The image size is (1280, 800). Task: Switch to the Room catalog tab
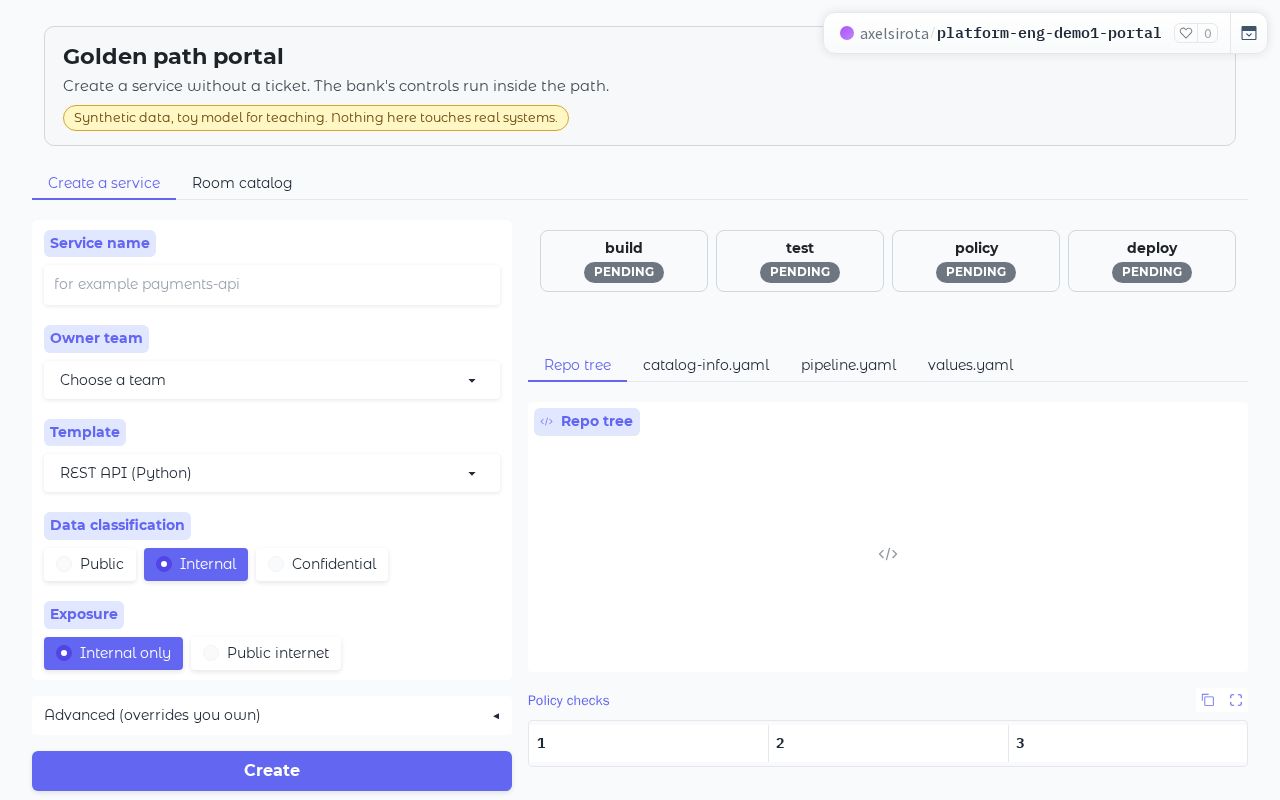coord(242,183)
